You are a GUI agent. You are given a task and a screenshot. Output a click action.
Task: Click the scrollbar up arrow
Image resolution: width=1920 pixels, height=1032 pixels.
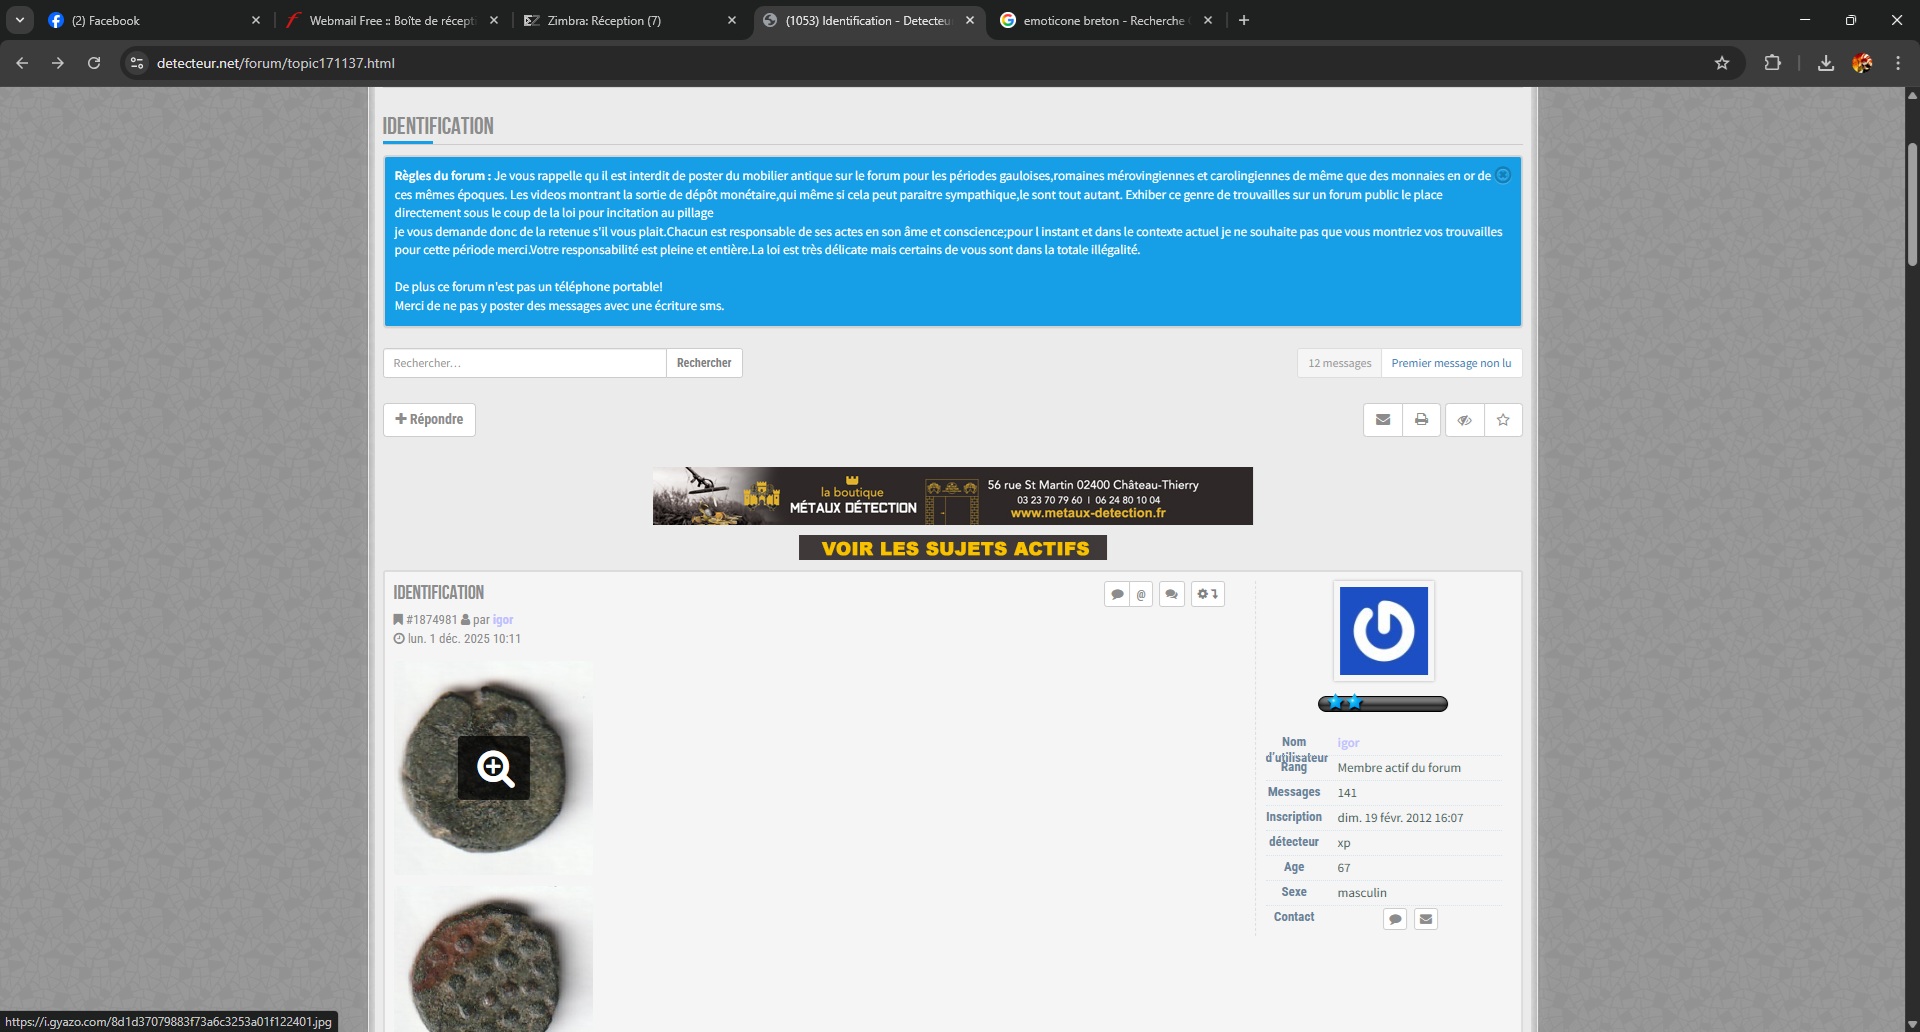[x=1912, y=96]
